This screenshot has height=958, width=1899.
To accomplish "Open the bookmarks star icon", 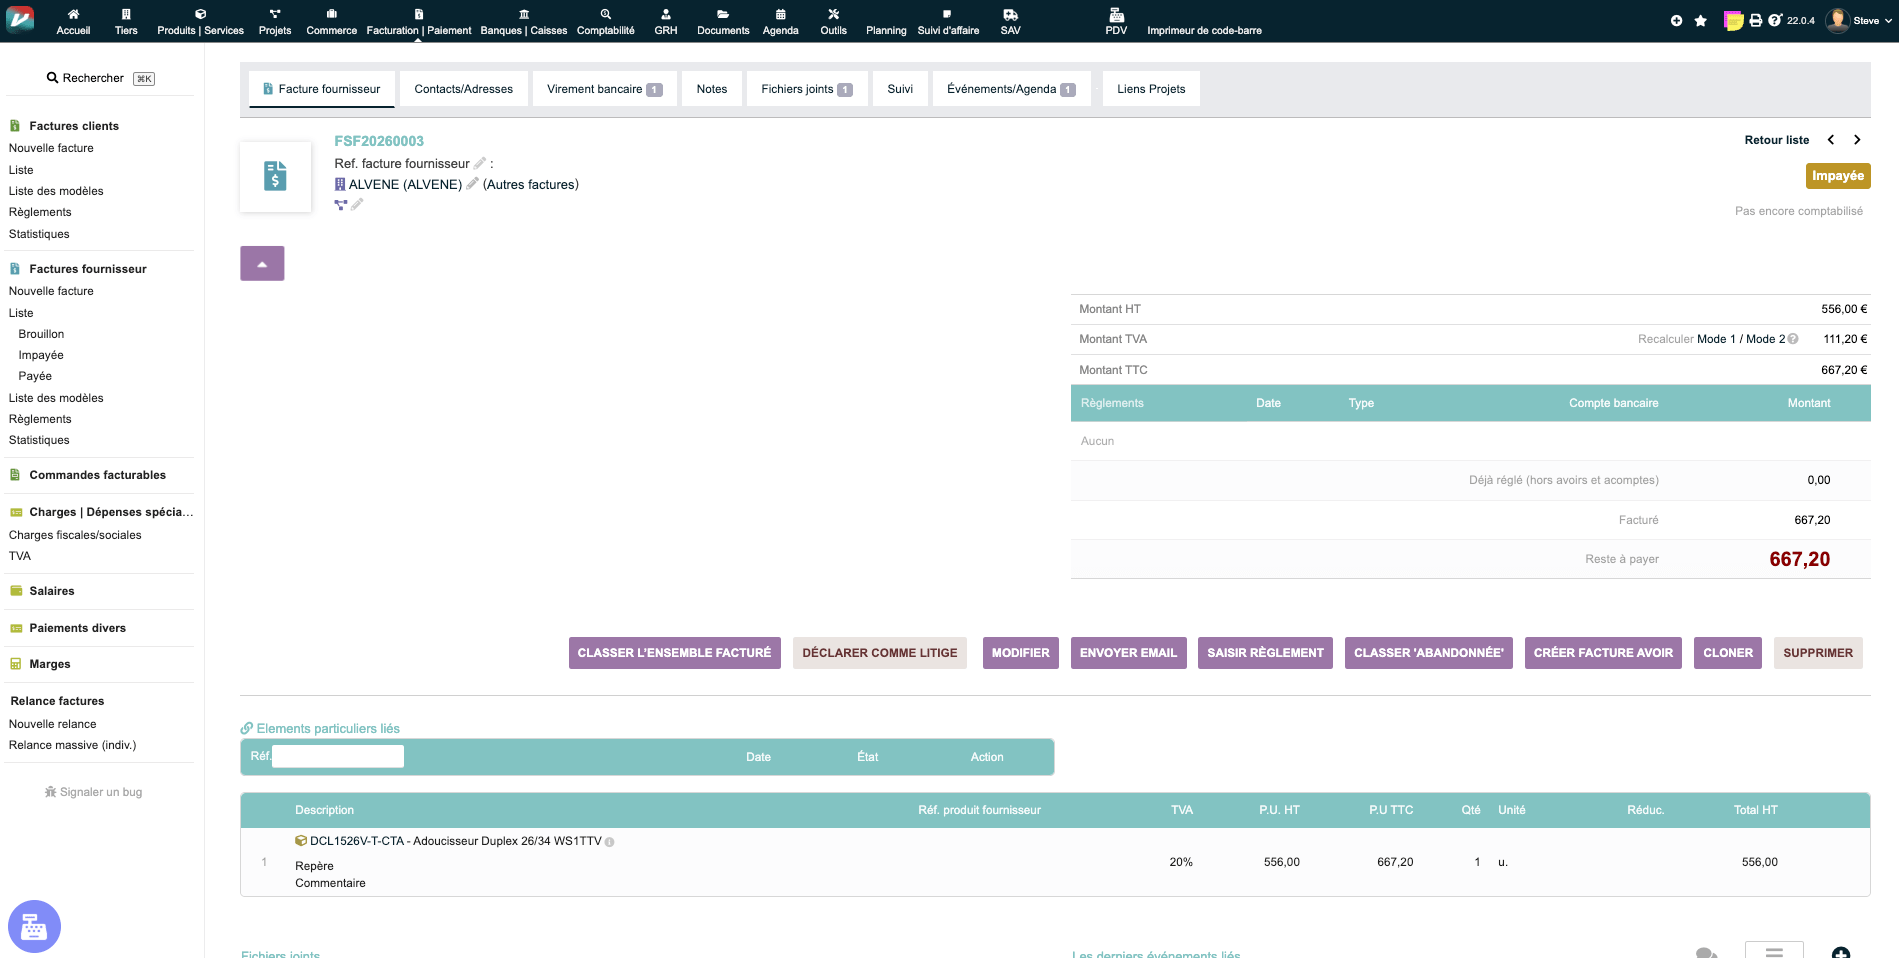I will click(1700, 21).
